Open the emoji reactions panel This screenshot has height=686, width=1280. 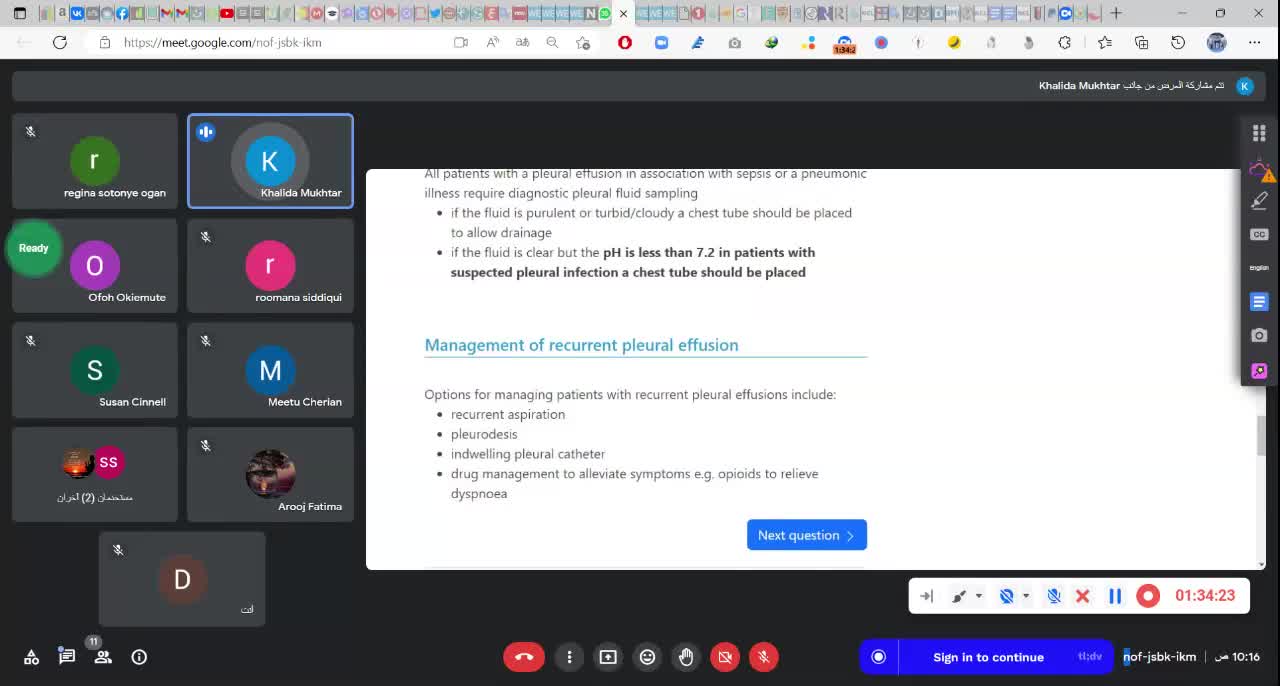[647, 657]
